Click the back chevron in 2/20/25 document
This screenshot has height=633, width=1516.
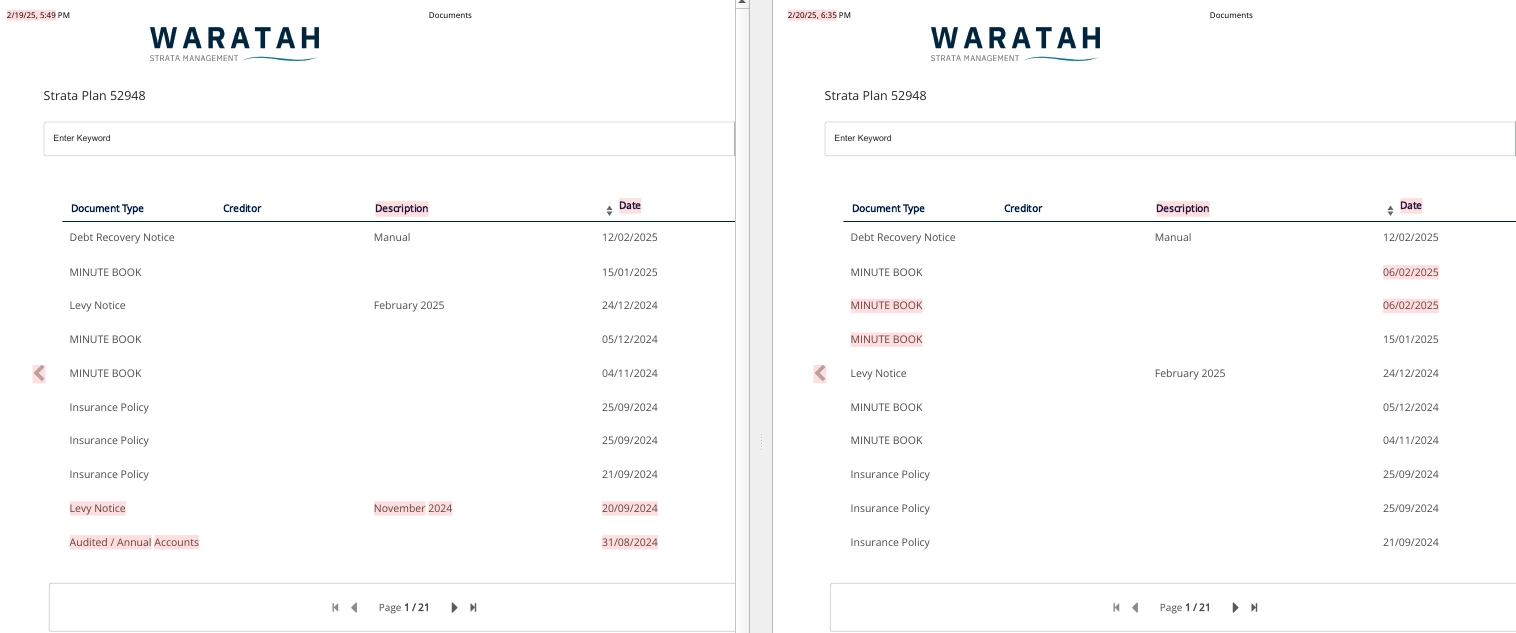coord(820,373)
